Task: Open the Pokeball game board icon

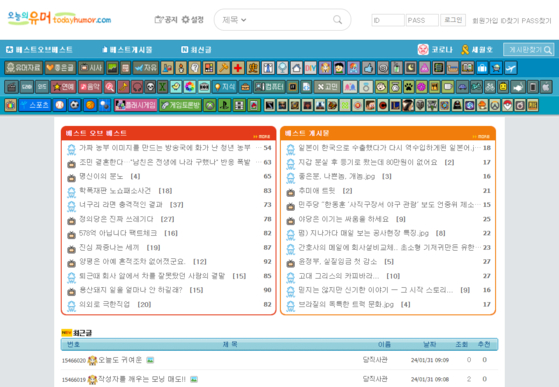Action: [507, 105]
